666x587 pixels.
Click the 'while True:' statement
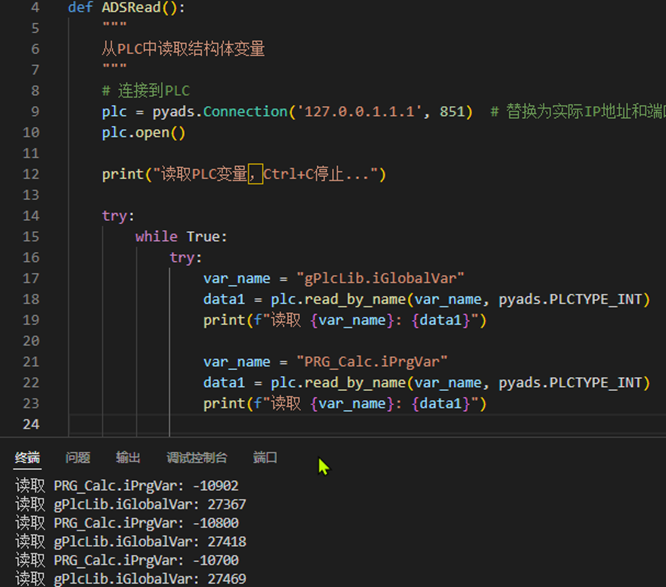(181, 236)
